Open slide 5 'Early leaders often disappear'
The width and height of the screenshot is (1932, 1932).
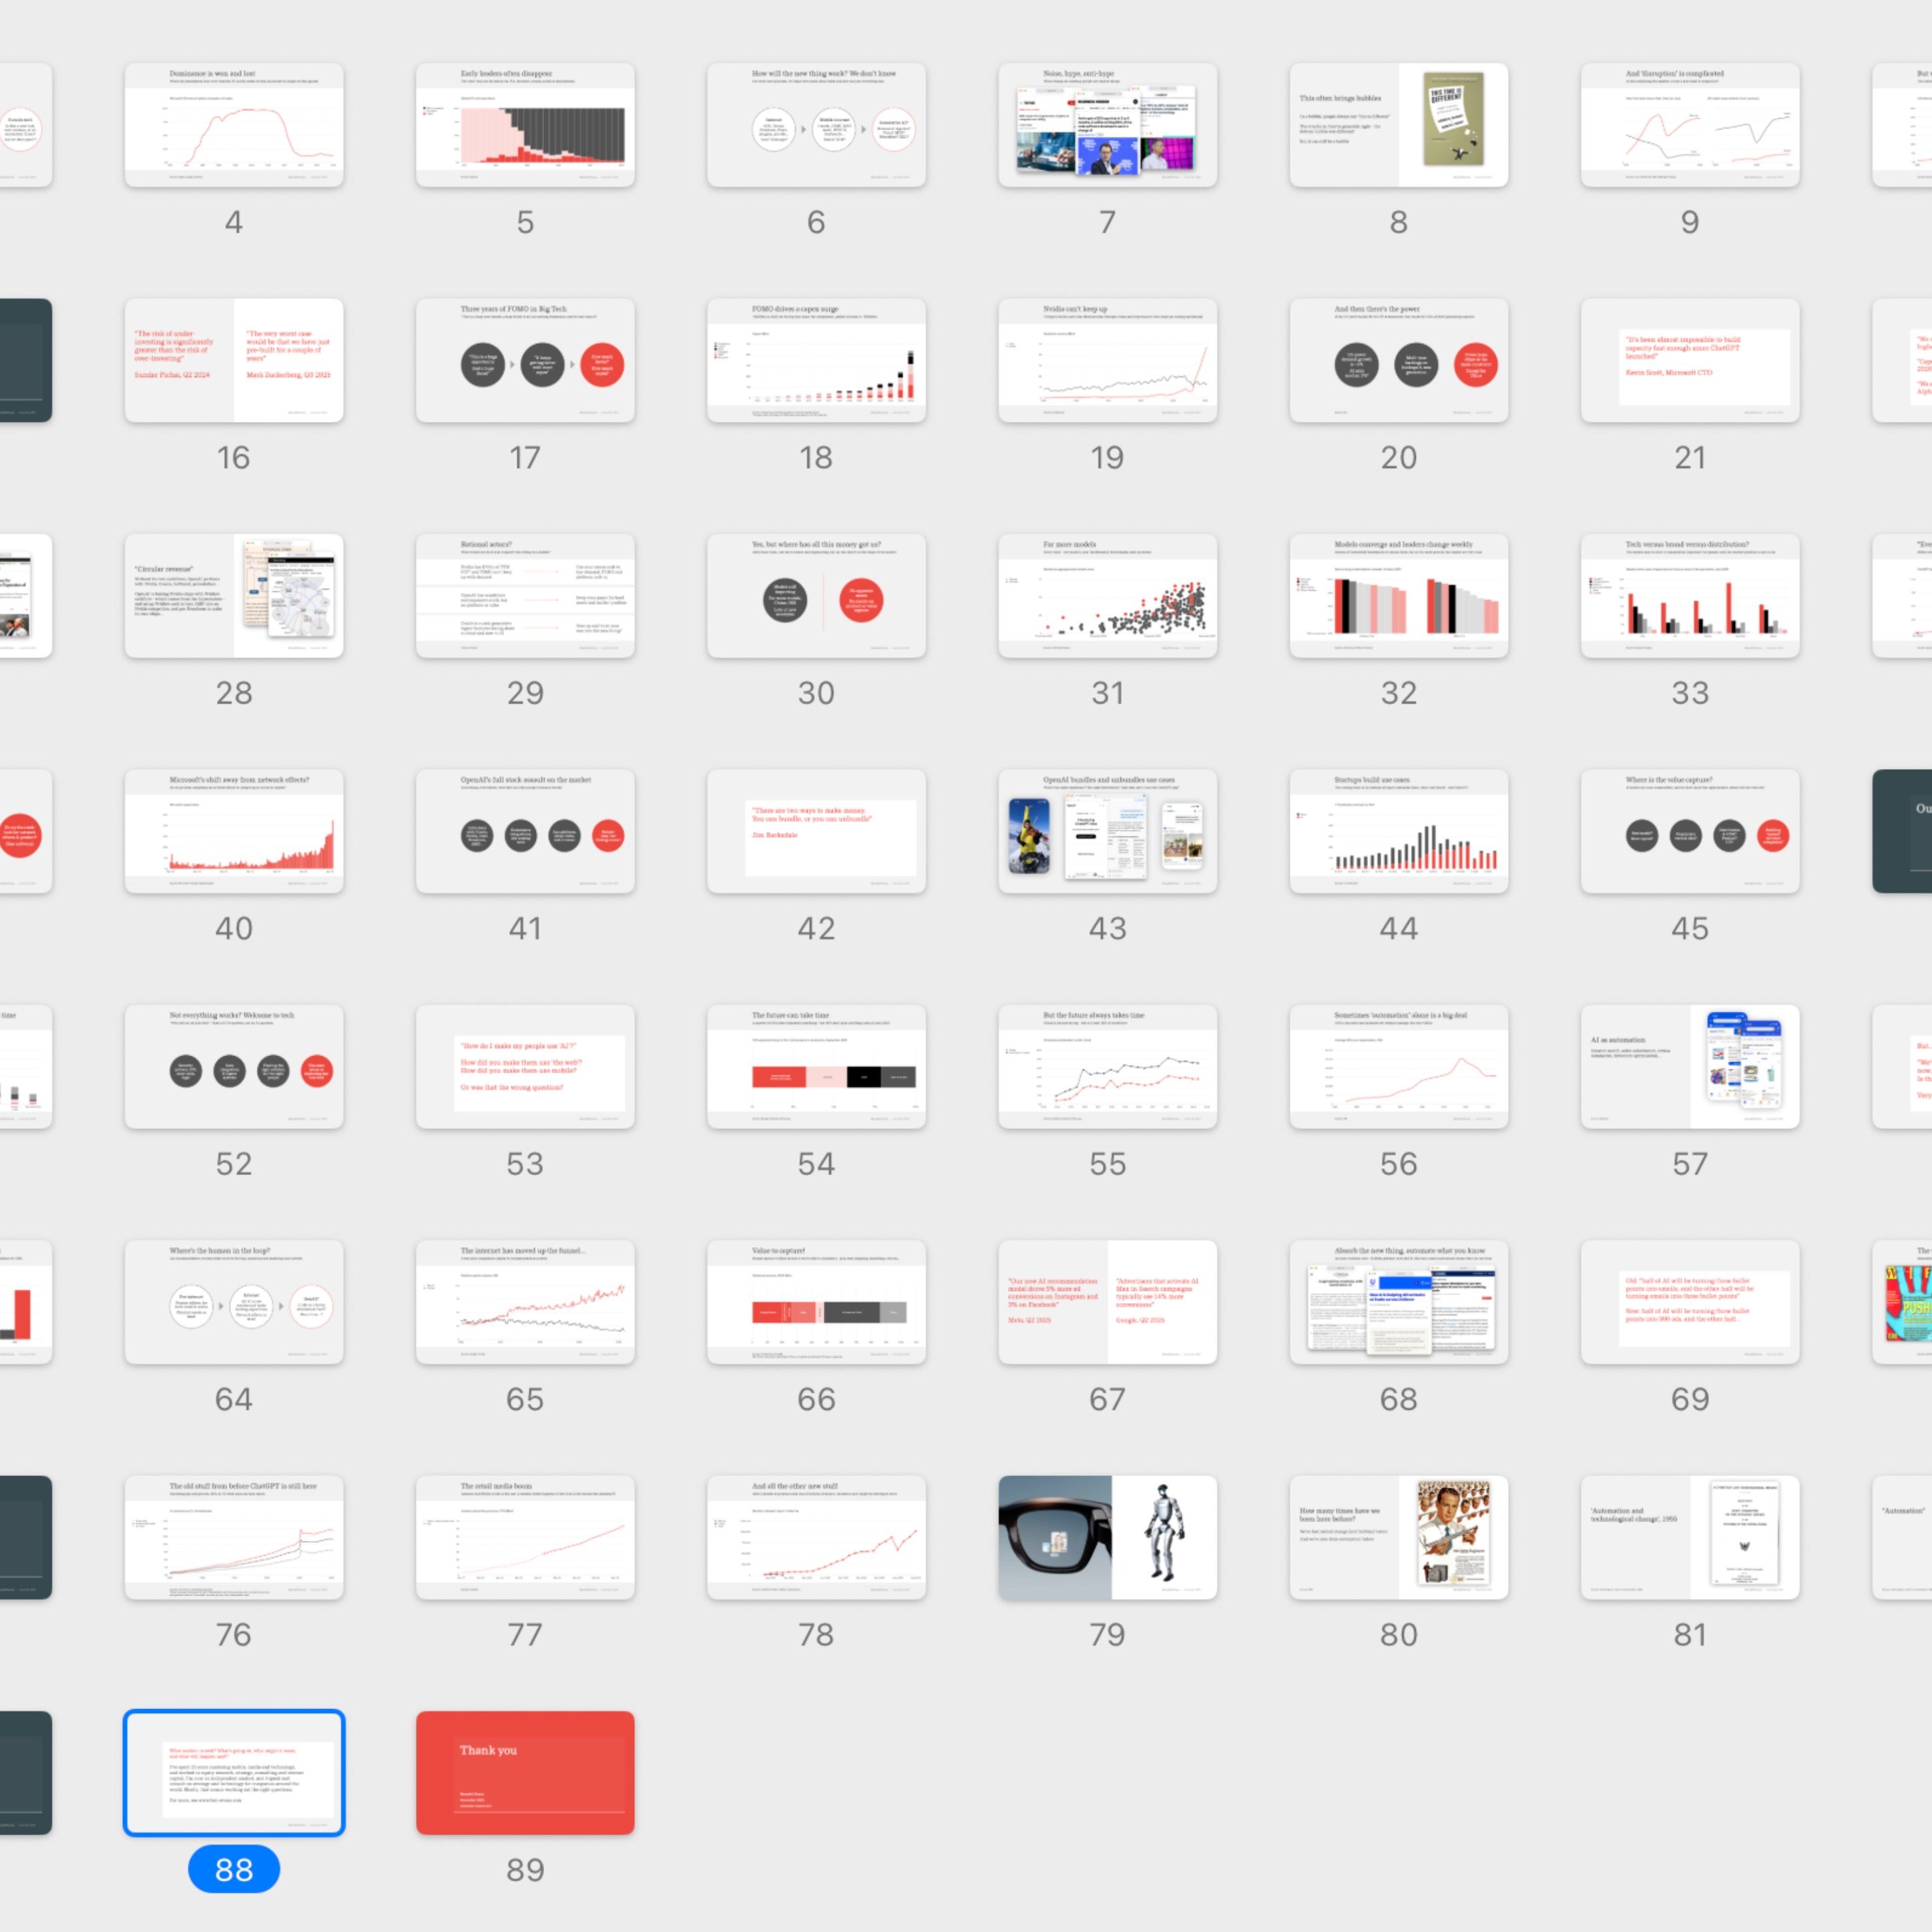click(x=524, y=124)
